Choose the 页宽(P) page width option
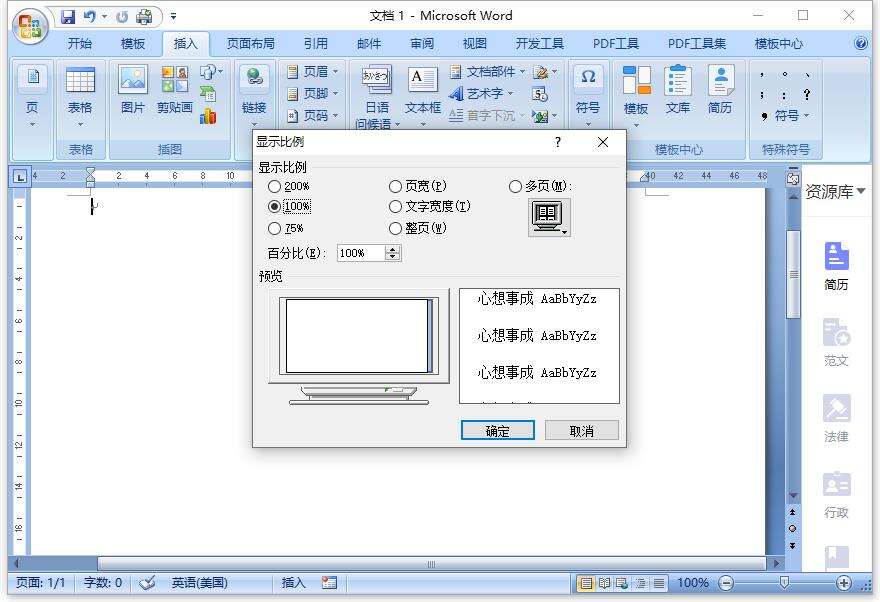The width and height of the screenshot is (880, 602). tap(418, 186)
